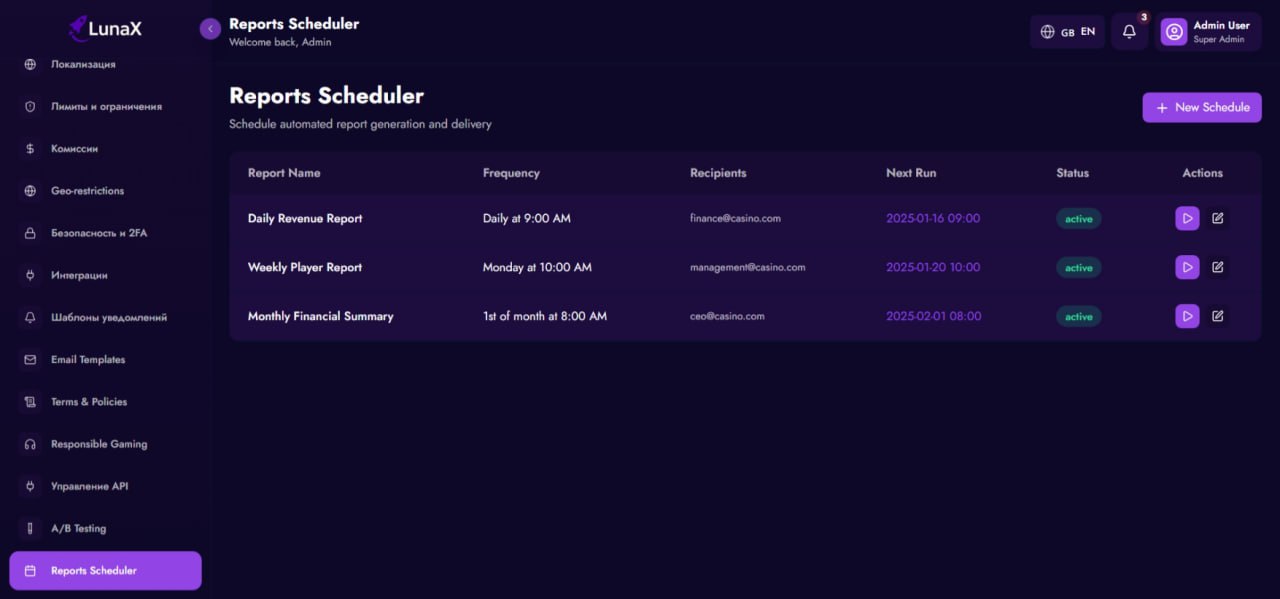The image size is (1280, 599).
Task: Open the Admin User account menu
Action: [x=1208, y=32]
